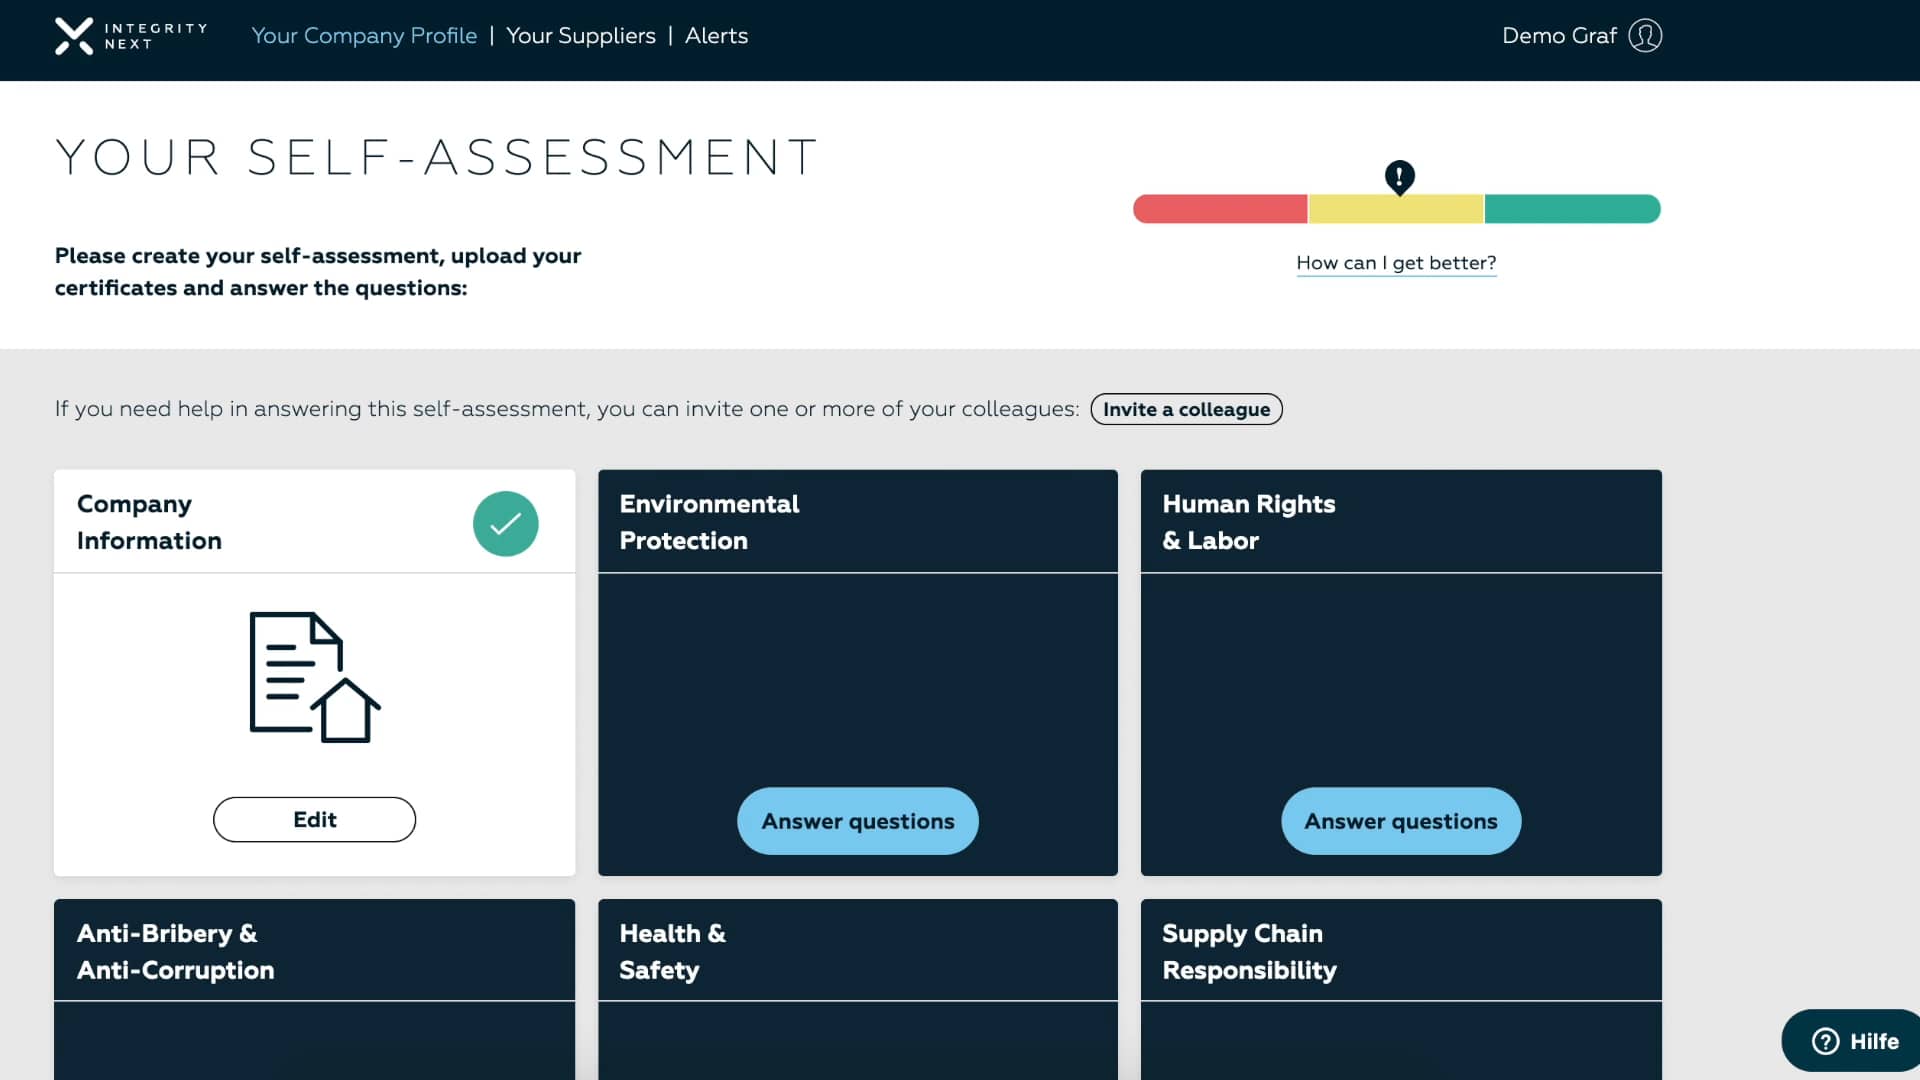Click 'Answer questions' for Human Rights & Labor
This screenshot has width=1920, height=1080.
click(x=1400, y=820)
